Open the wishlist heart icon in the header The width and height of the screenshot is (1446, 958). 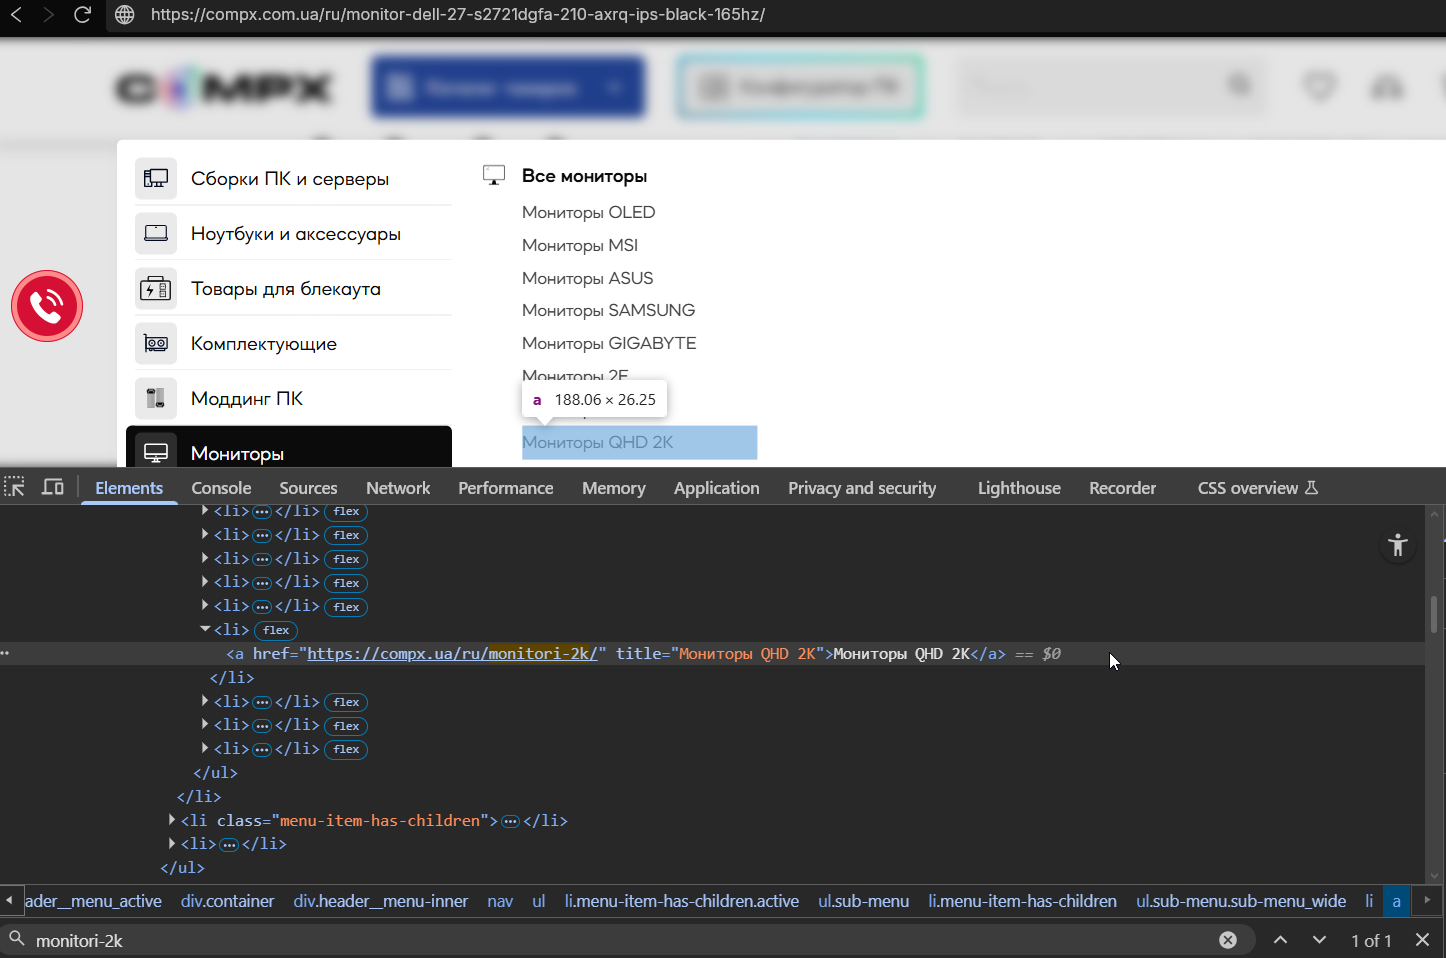point(1320,87)
